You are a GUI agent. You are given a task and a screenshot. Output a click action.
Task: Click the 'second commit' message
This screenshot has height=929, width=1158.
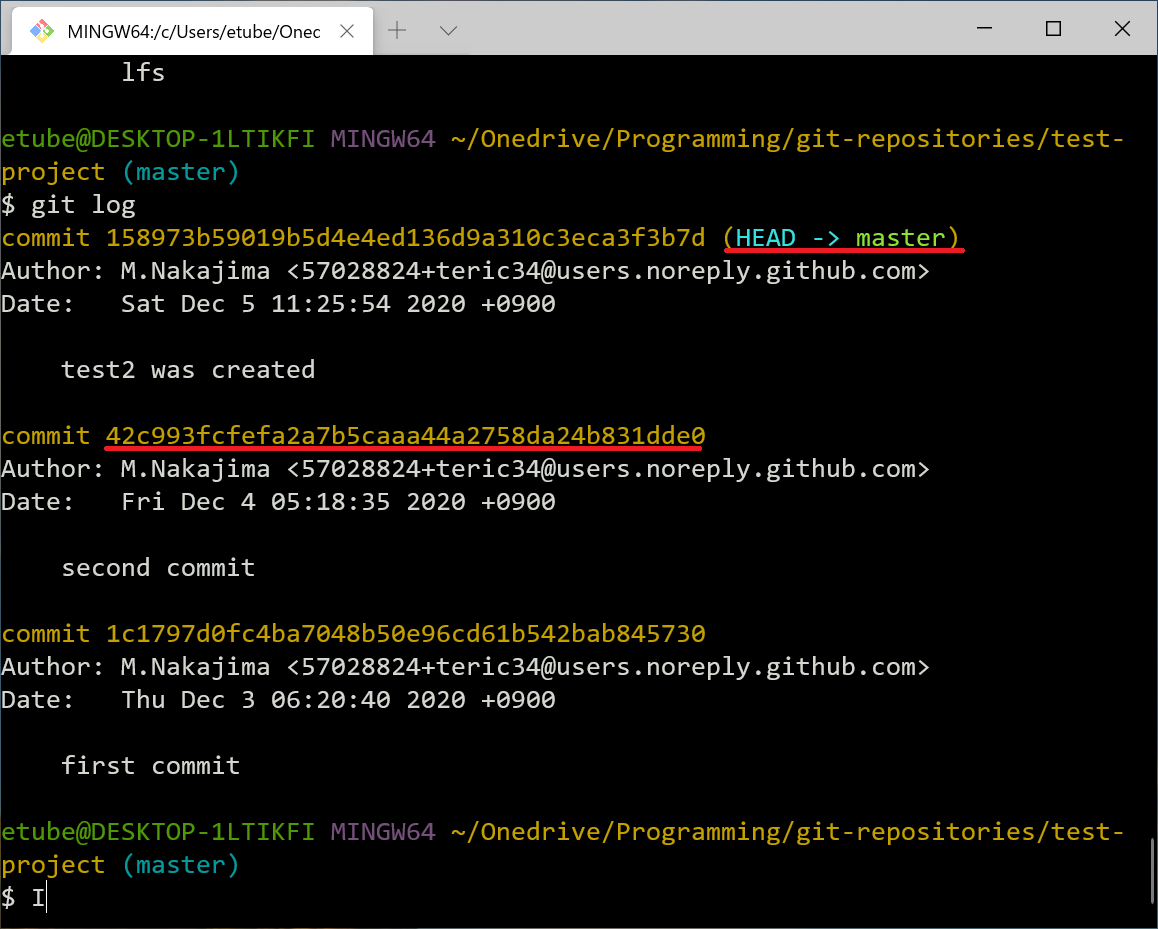[158, 567]
